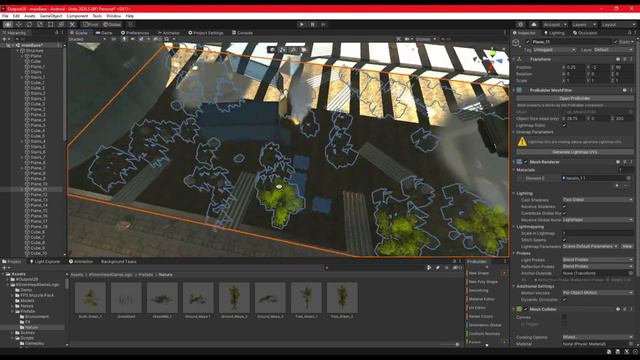Open the GameObject menu

point(51,16)
